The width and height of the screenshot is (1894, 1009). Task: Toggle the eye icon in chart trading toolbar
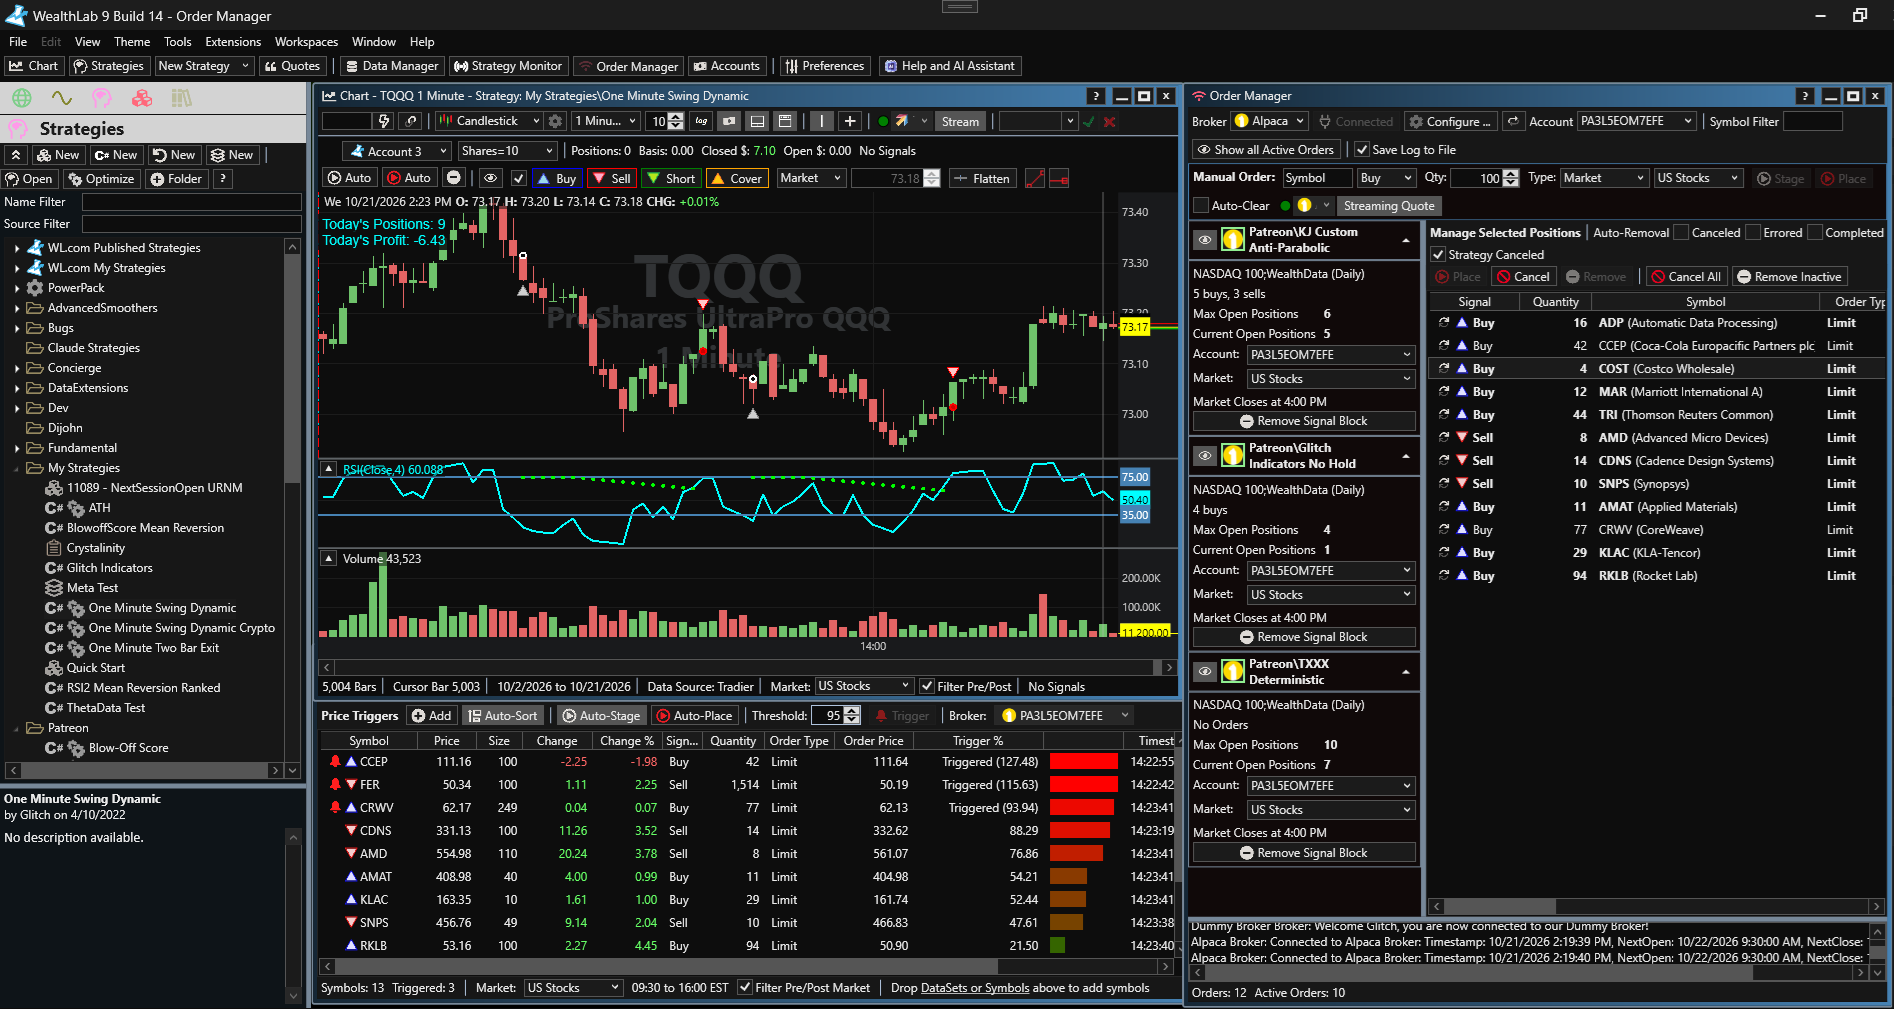[x=490, y=179]
